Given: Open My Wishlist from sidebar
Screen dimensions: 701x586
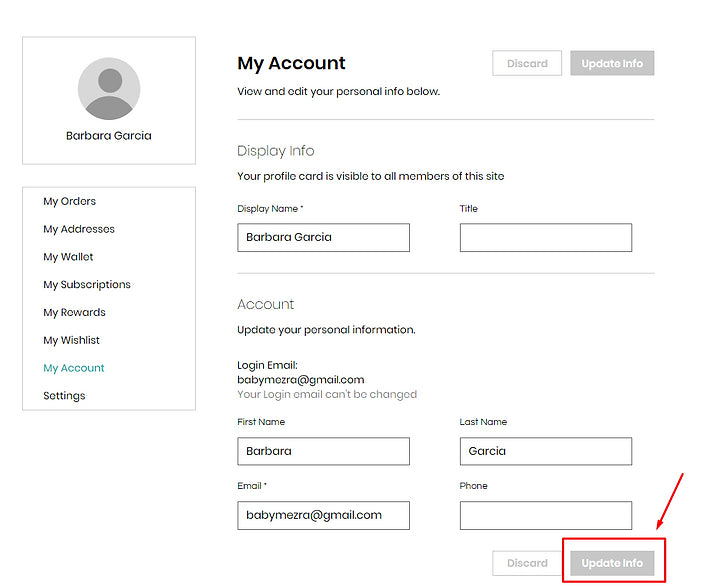Looking at the screenshot, I should pyautogui.click(x=71, y=340).
